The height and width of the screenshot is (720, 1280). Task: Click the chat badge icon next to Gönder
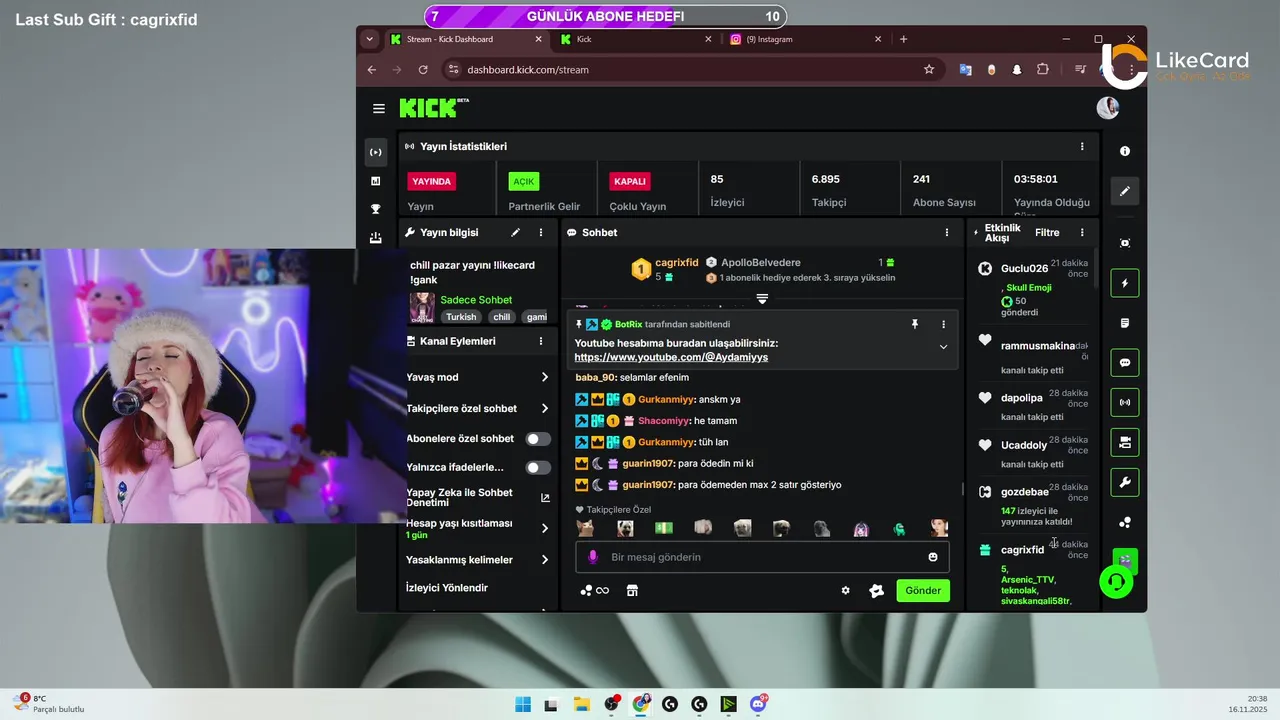point(877,591)
